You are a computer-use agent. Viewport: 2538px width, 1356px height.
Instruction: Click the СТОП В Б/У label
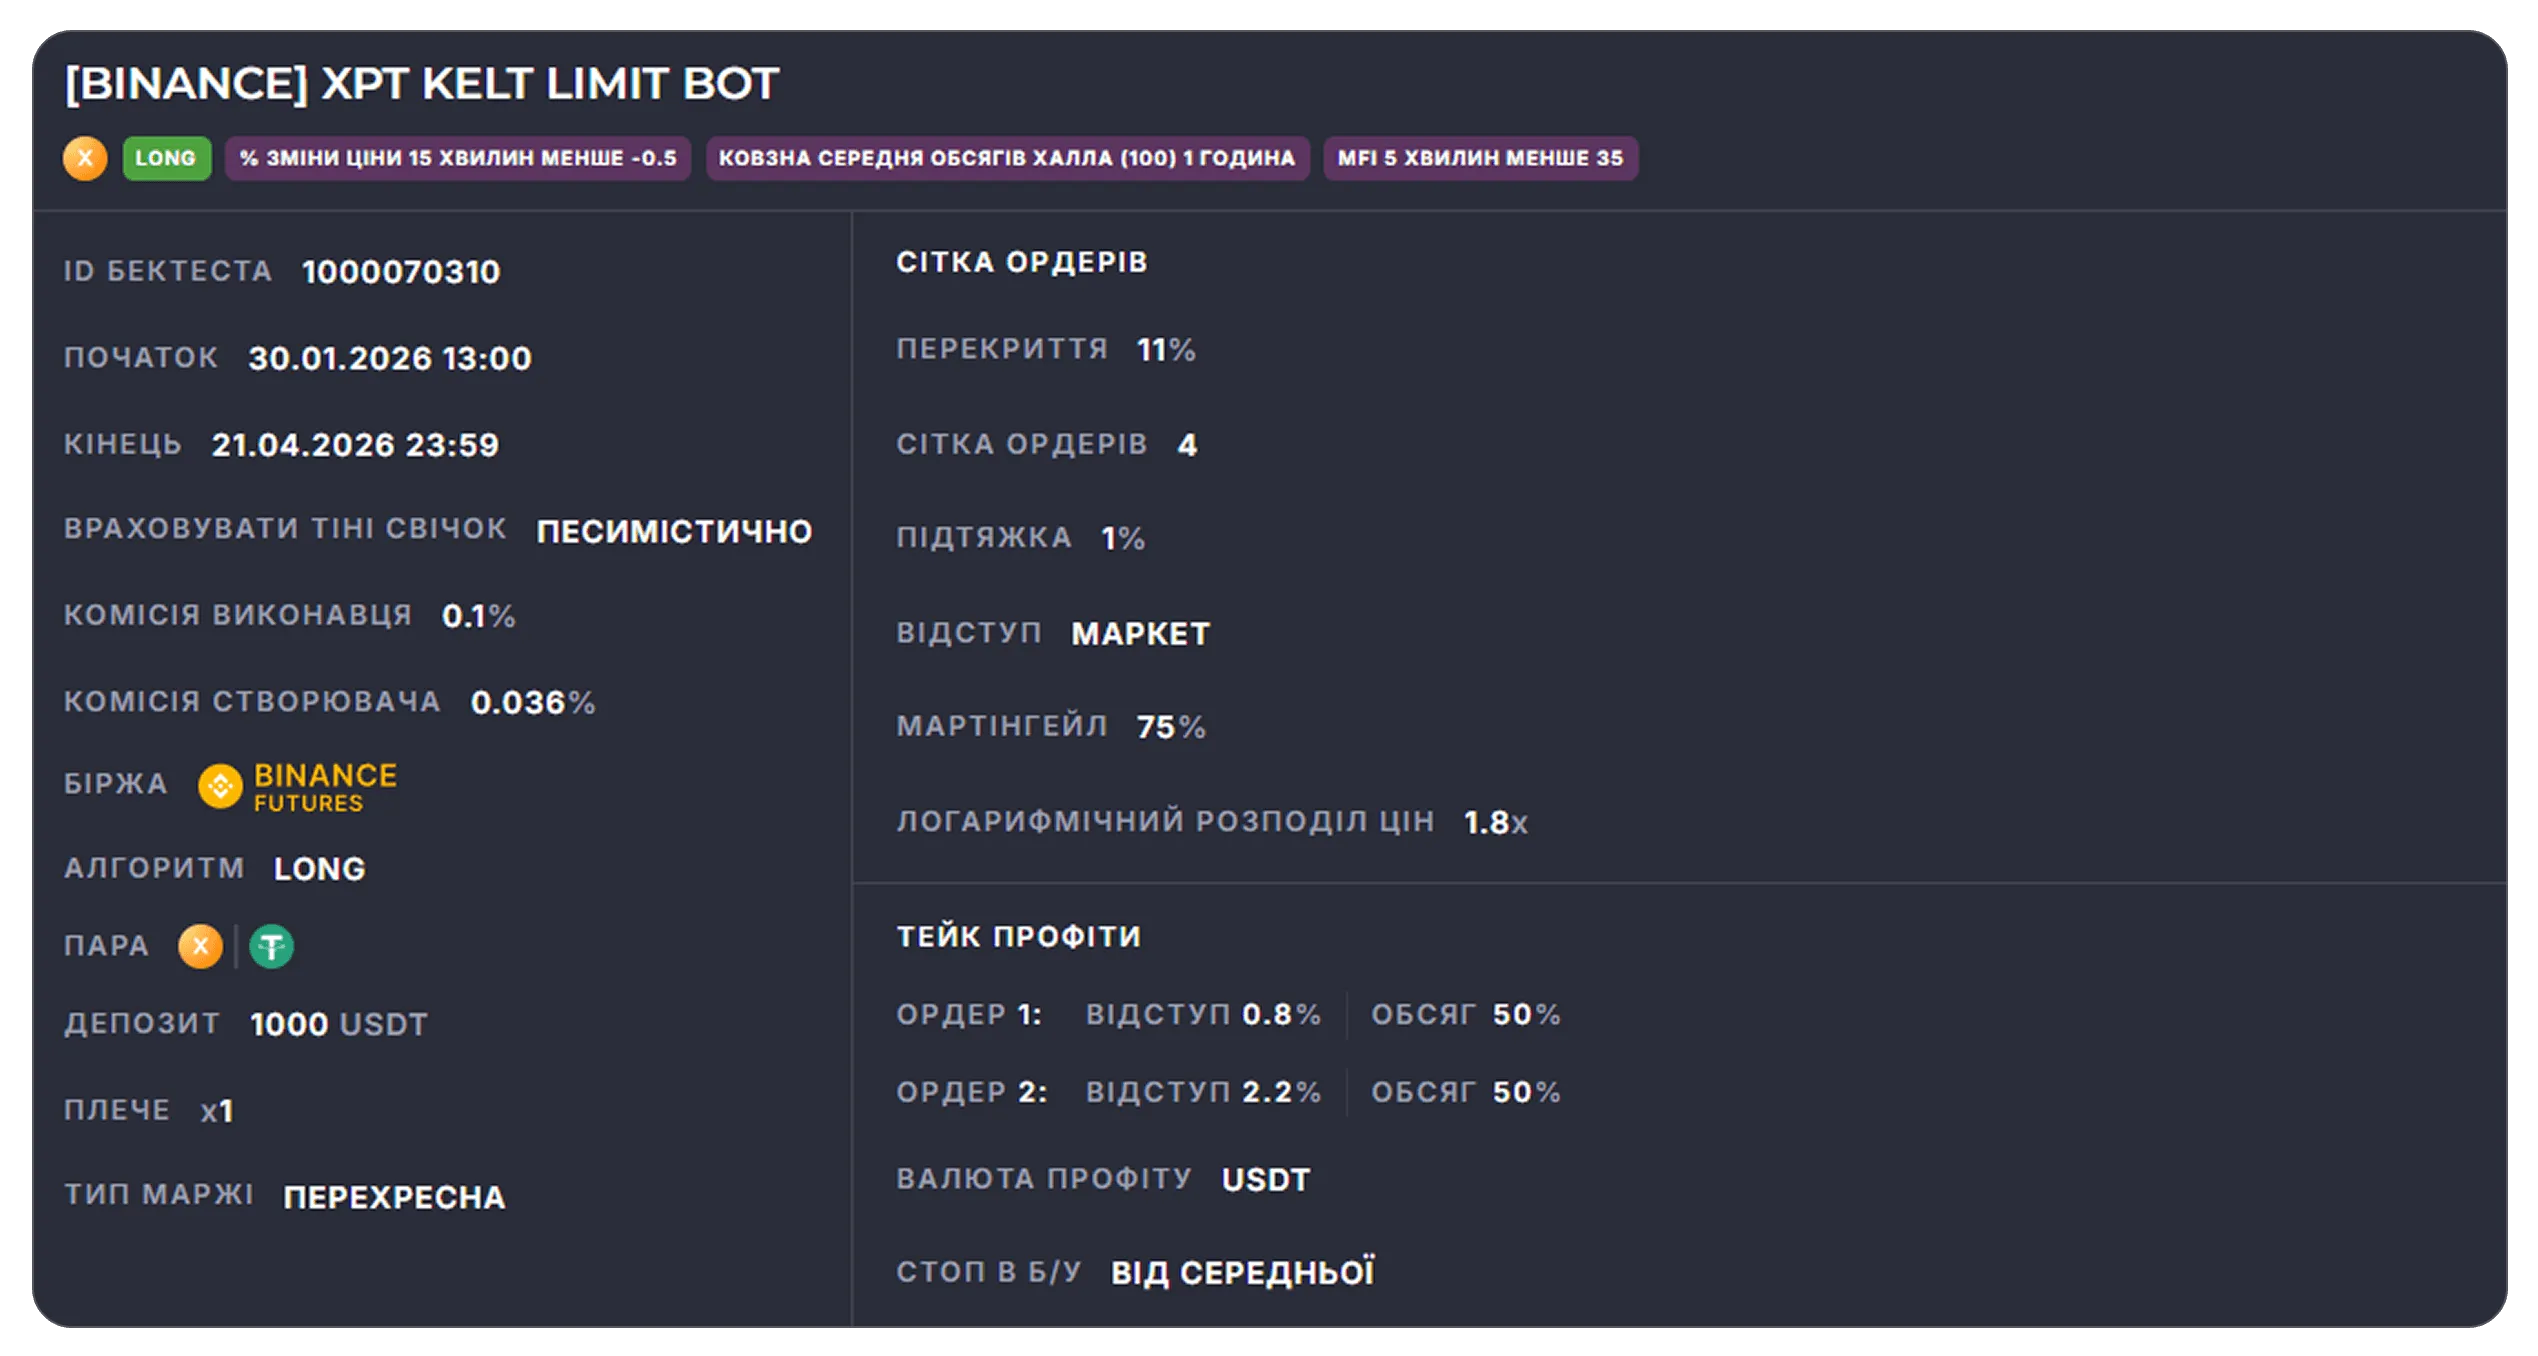989,1271
